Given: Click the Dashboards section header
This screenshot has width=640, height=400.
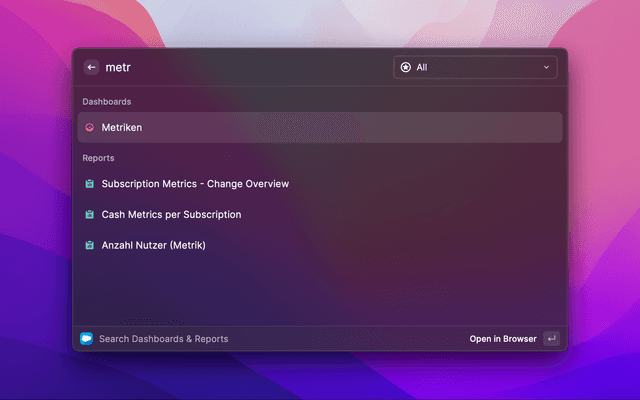Looking at the screenshot, I should coord(107,102).
